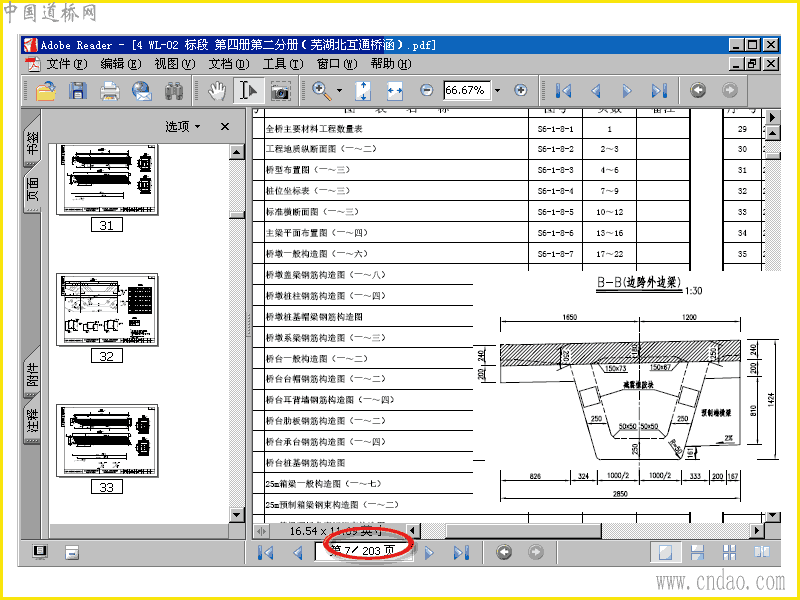Choose the Snapshot camera tool

point(280,91)
